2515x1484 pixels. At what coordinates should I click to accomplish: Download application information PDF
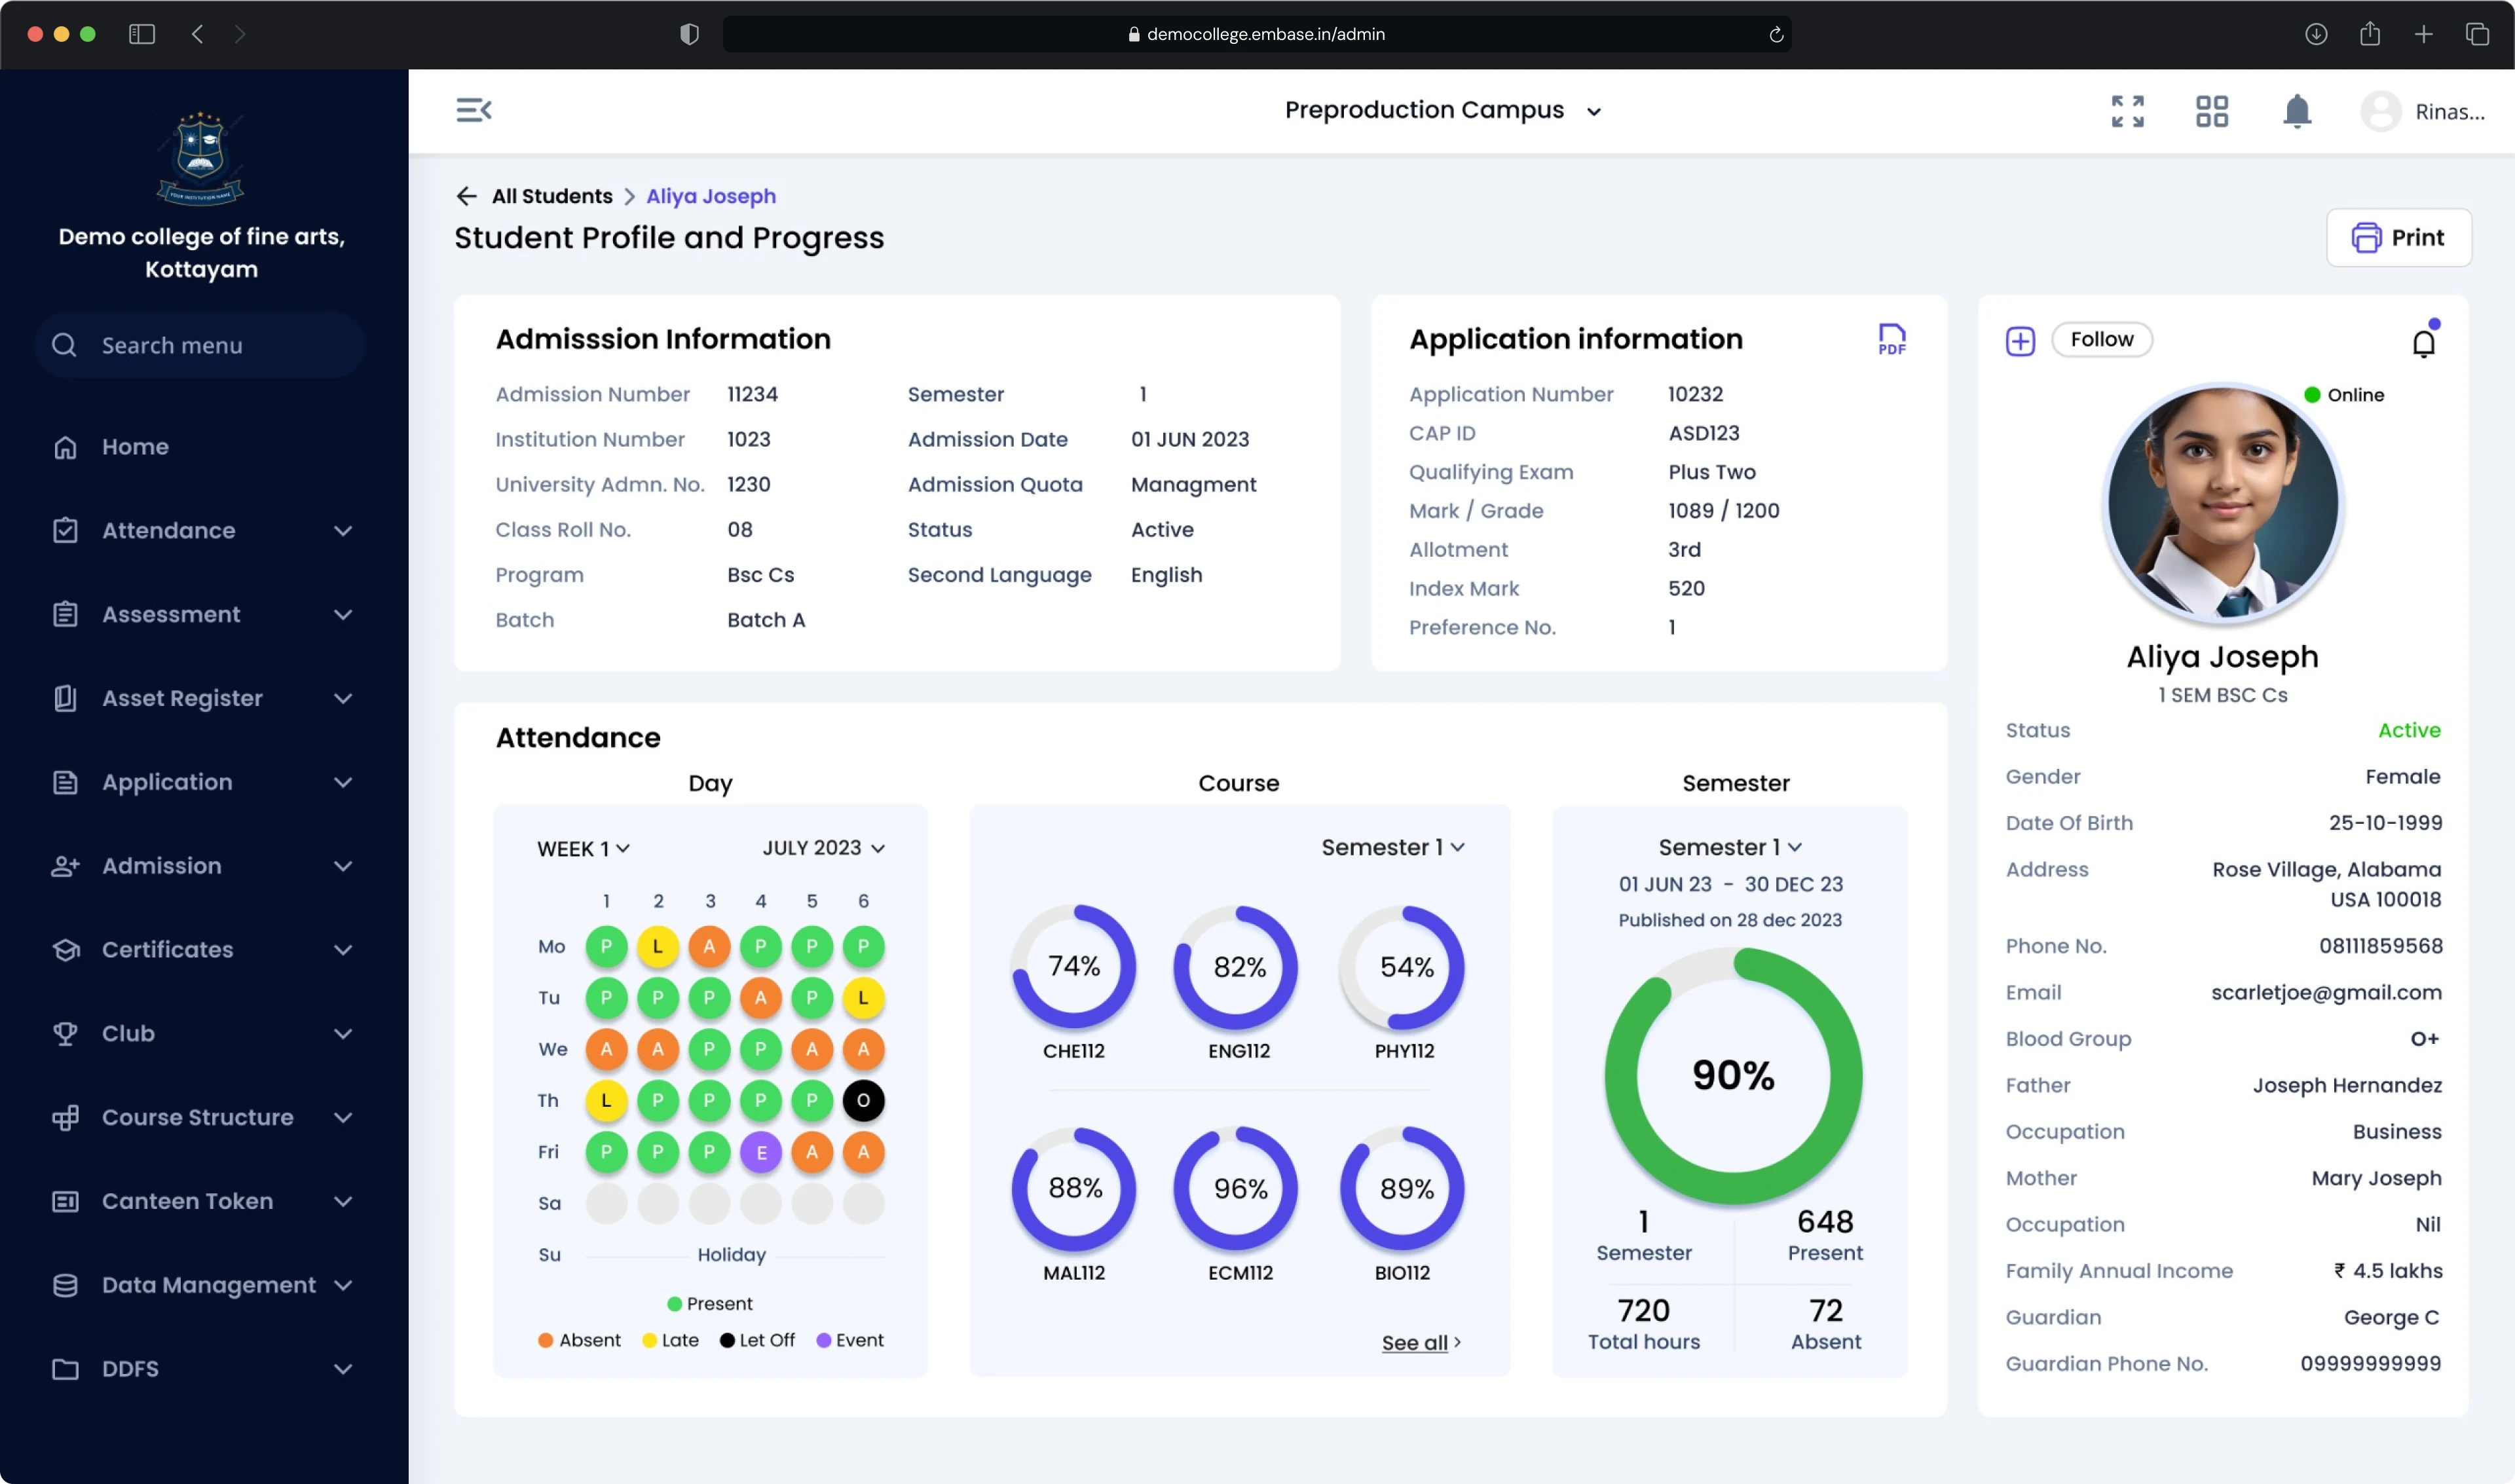pyautogui.click(x=1891, y=339)
